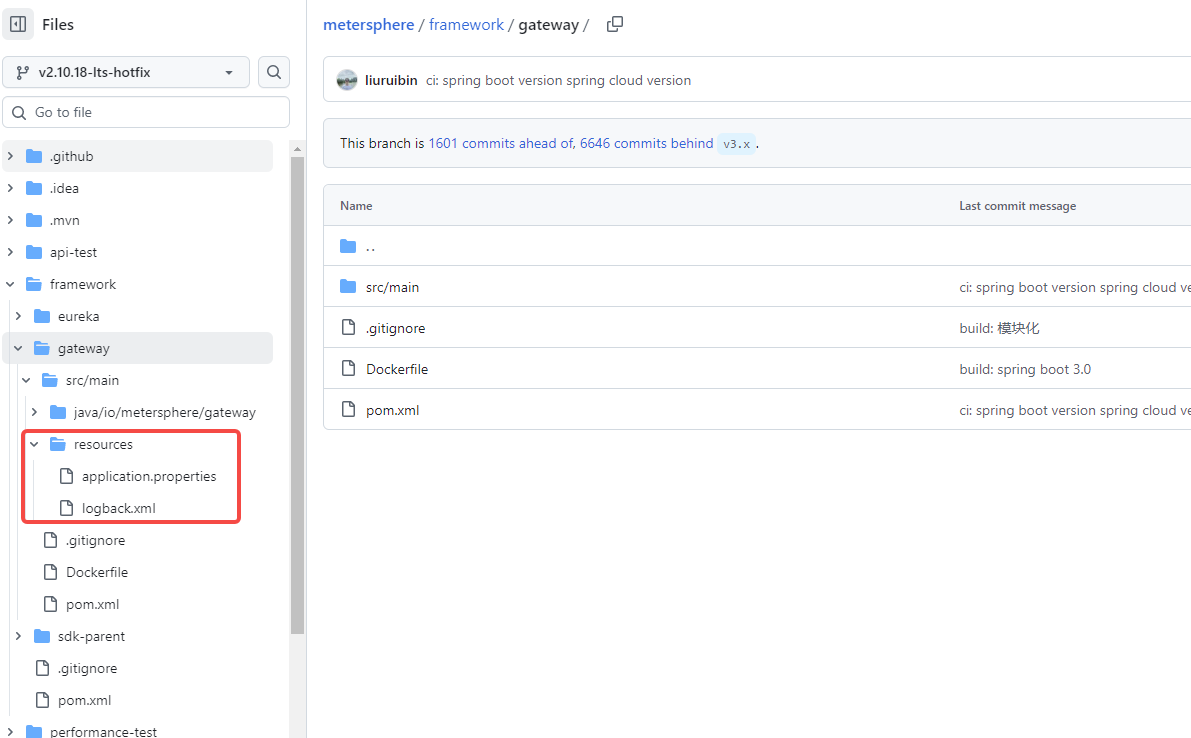The height and width of the screenshot is (738, 1191).
Task: Open Dockerfile in the file tree
Action: pos(96,572)
